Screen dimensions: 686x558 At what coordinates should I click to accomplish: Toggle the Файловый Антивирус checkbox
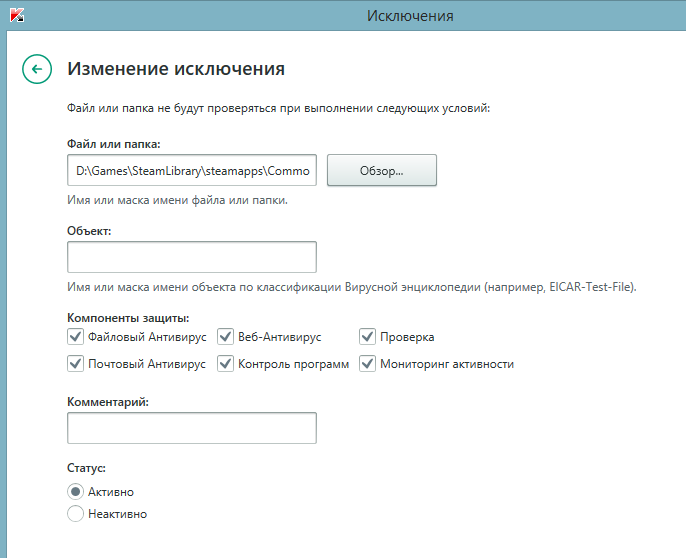(75, 337)
